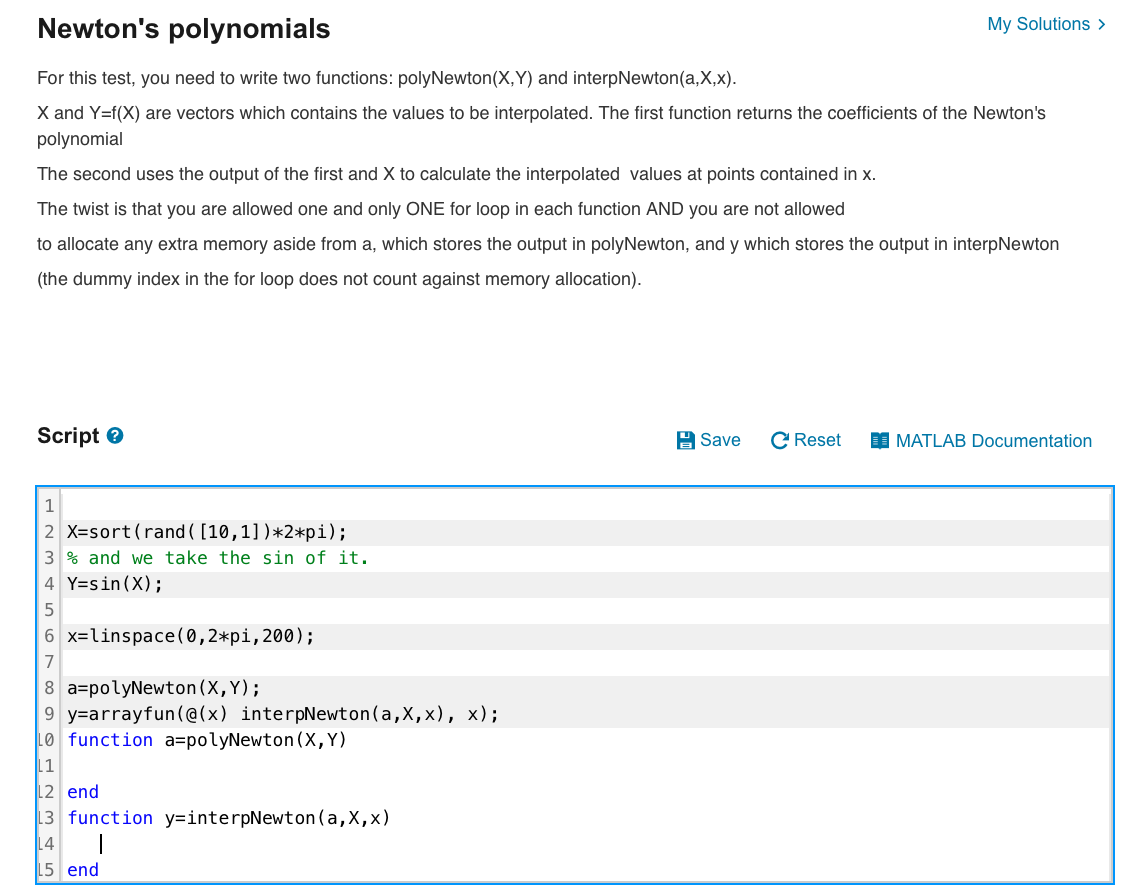1134x895 pixels.
Task: Click the MATLAB Documentation link text
Action: pyautogui.click(x=996, y=441)
